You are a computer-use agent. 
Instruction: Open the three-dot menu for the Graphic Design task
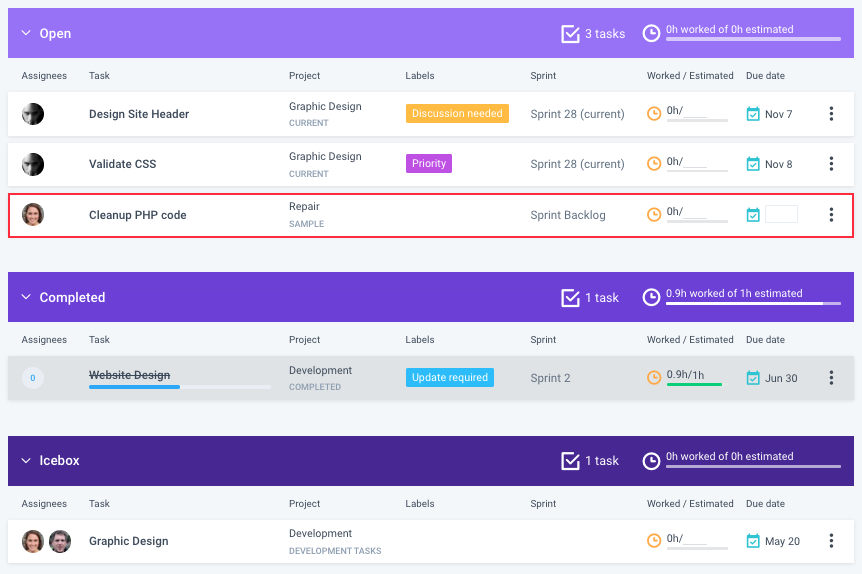(831, 541)
